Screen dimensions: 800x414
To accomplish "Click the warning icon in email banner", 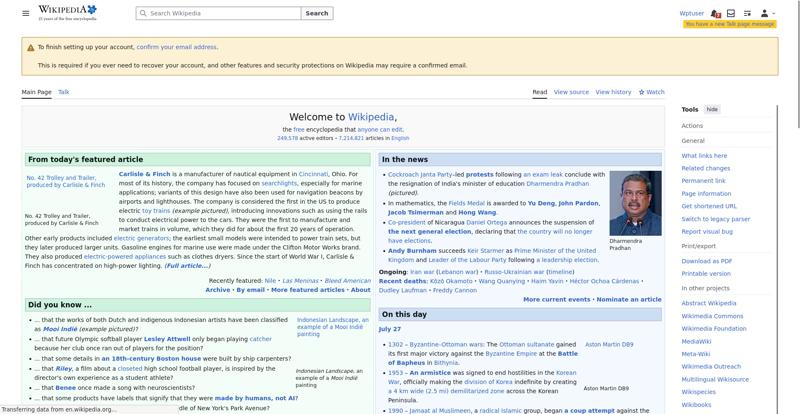I will pyautogui.click(x=31, y=47).
